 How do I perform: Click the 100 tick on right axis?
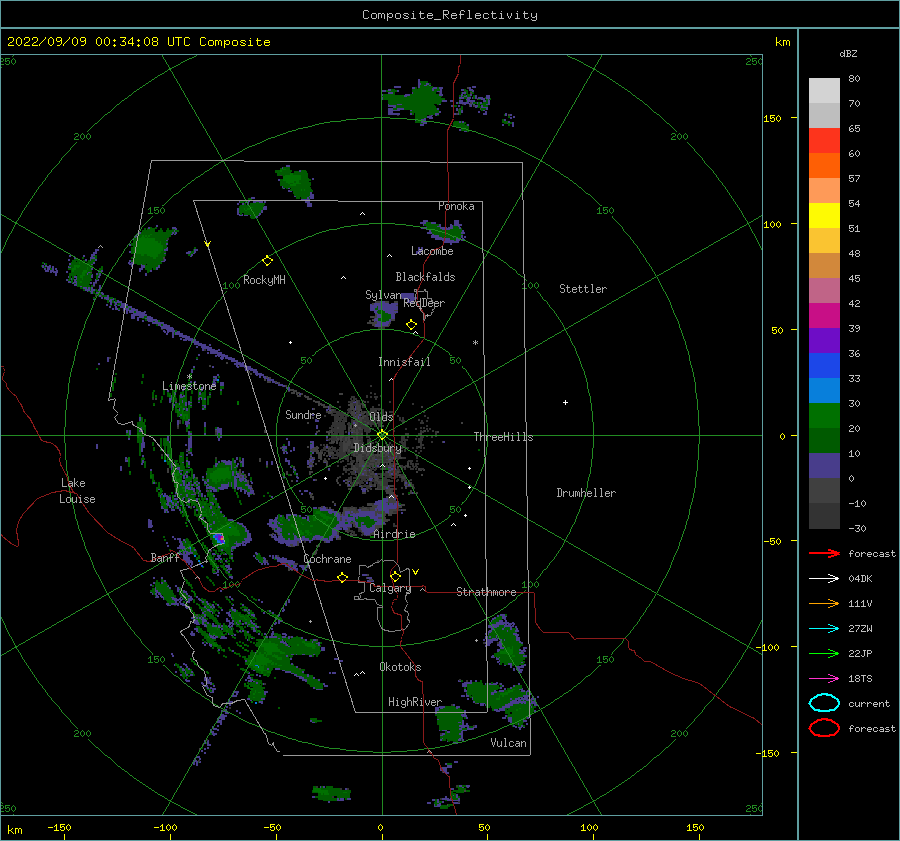click(772, 224)
